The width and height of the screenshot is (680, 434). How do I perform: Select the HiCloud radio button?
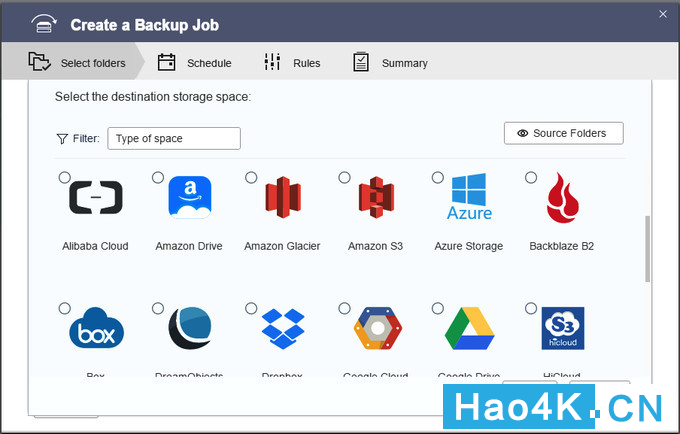tap(531, 308)
